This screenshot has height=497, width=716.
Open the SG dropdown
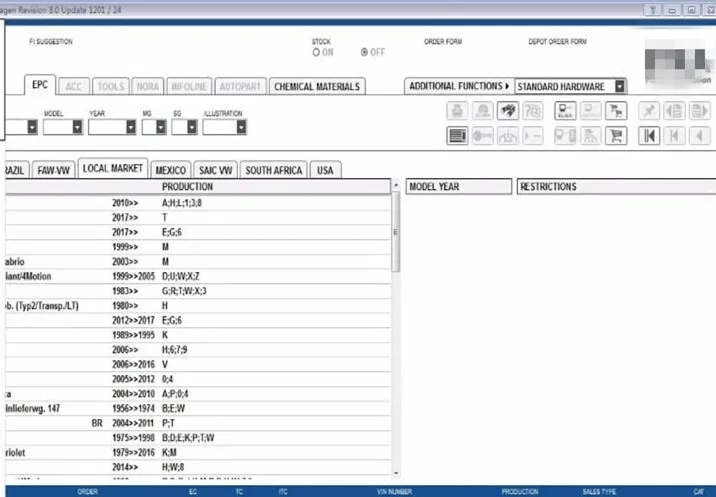click(x=192, y=127)
